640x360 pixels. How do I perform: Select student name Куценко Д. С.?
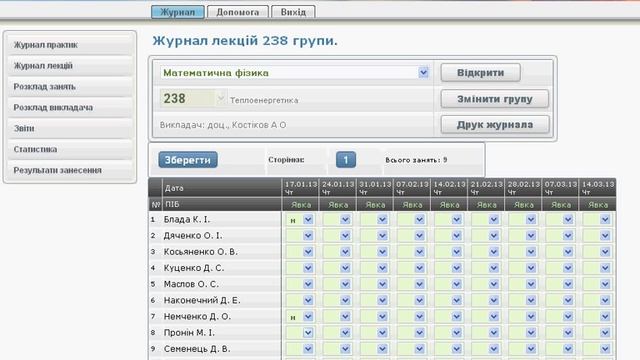pyautogui.click(x=193, y=268)
